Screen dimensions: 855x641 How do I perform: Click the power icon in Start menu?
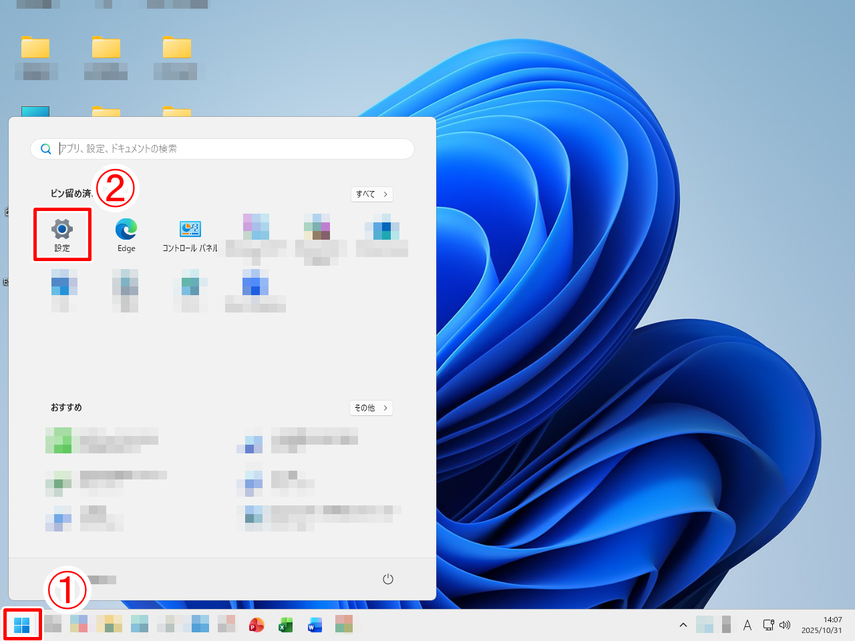coord(388,580)
